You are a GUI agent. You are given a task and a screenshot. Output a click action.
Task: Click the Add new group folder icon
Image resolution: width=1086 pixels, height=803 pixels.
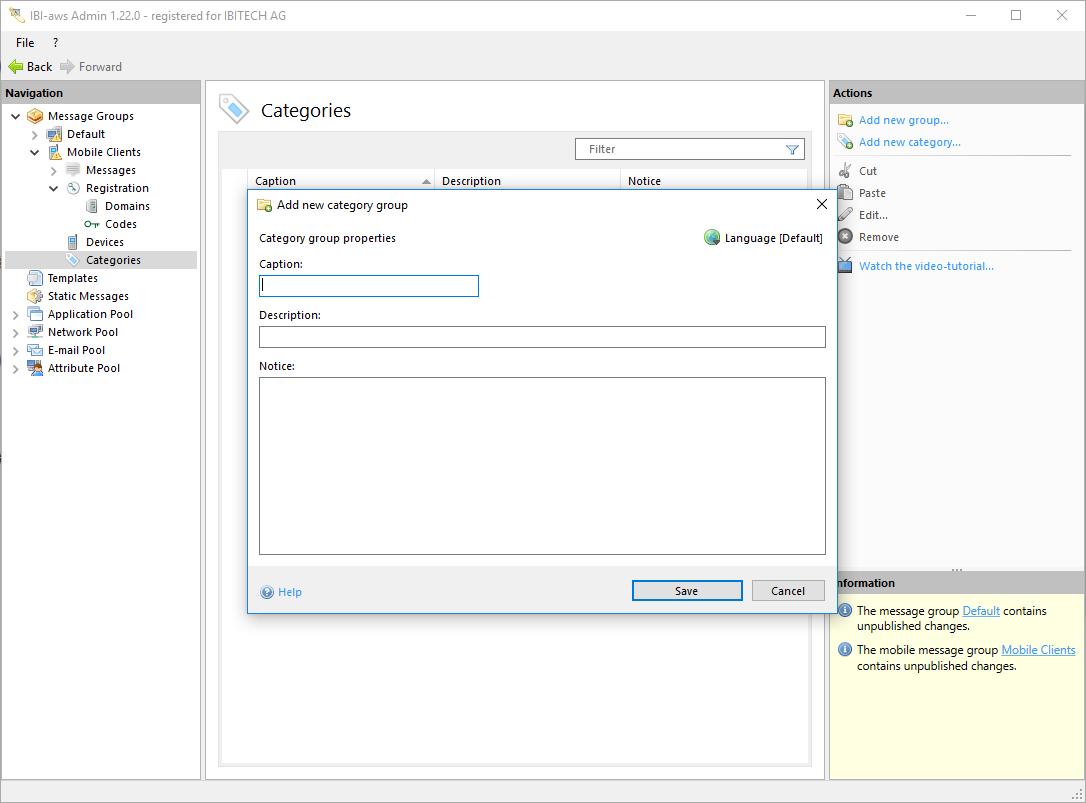click(x=845, y=121)
